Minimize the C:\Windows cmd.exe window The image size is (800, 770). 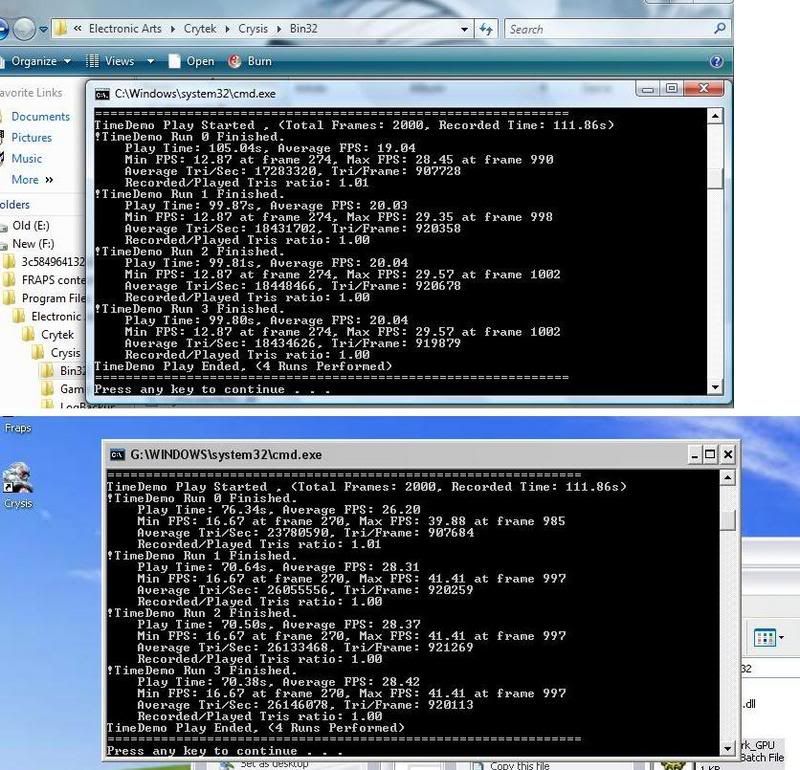647,89
